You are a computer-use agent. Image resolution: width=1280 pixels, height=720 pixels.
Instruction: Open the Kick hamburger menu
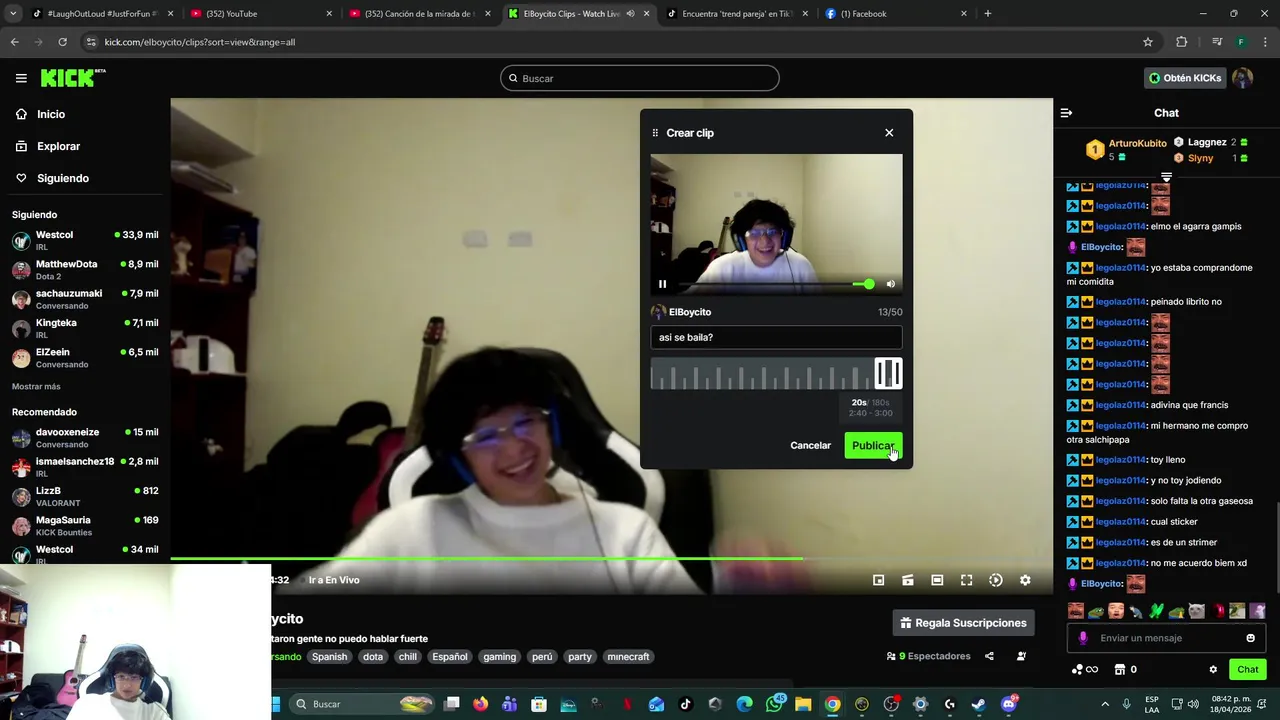click(21, 78)
